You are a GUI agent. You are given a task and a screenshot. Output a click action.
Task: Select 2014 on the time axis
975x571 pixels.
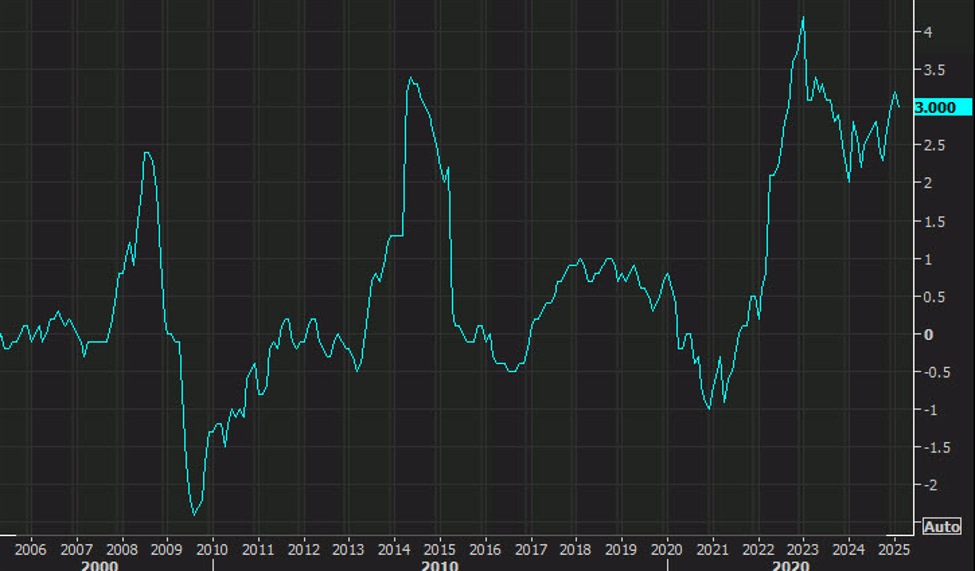pyautogui.click(x=394, y=549)
